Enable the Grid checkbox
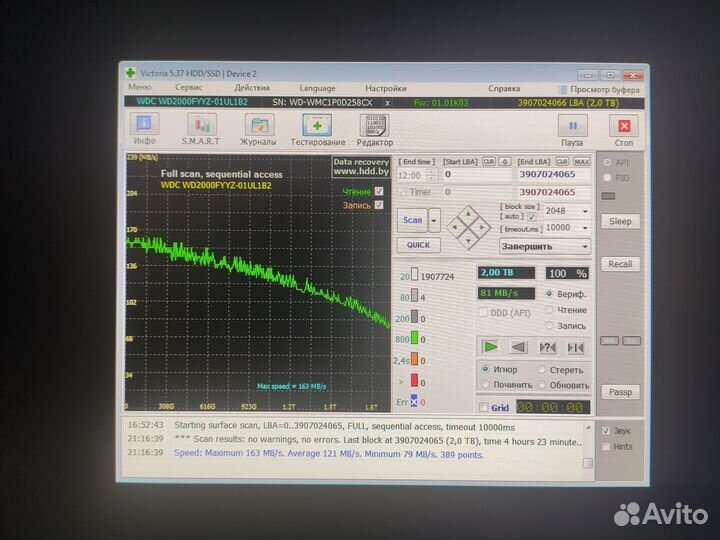The image size is (720, 540). coord(484,407)
